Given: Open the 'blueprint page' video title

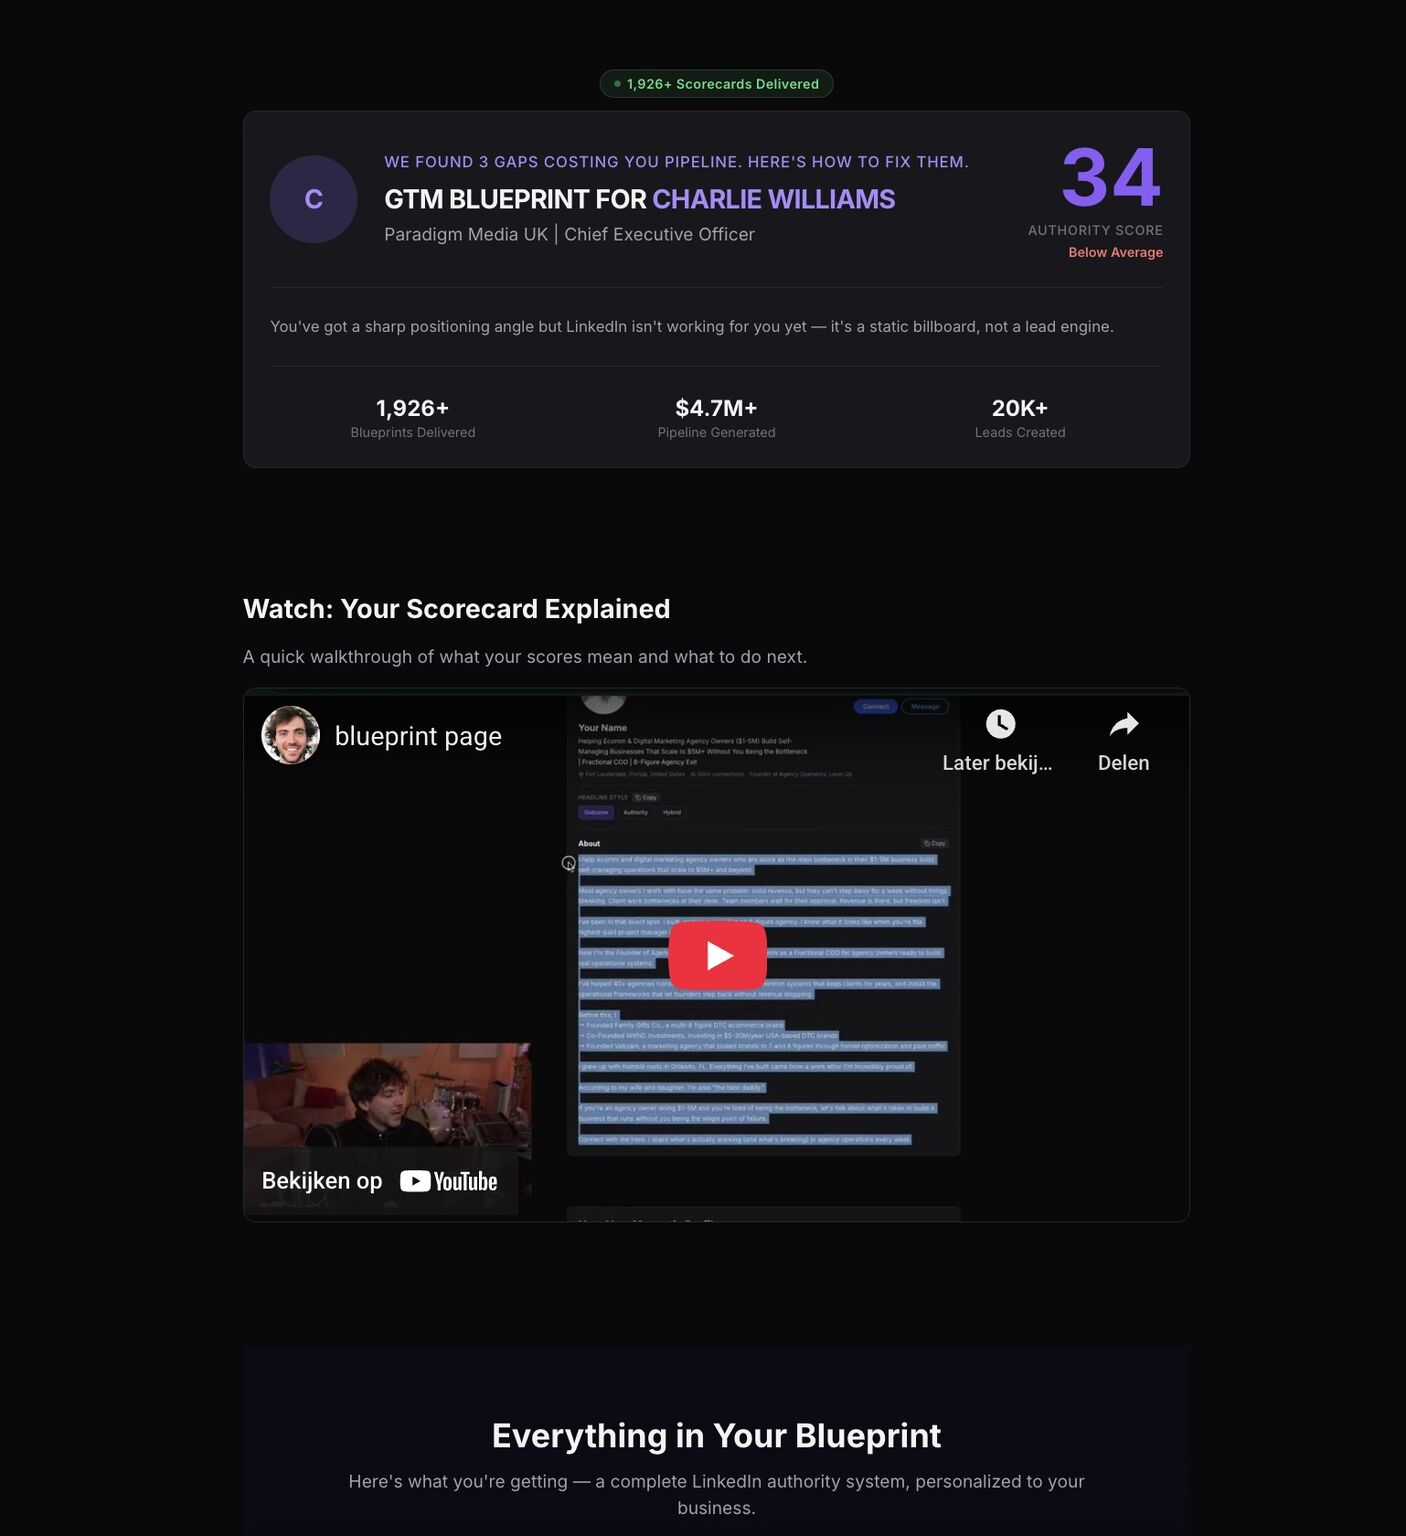Looking at the screenshot, I should (418, 736).
